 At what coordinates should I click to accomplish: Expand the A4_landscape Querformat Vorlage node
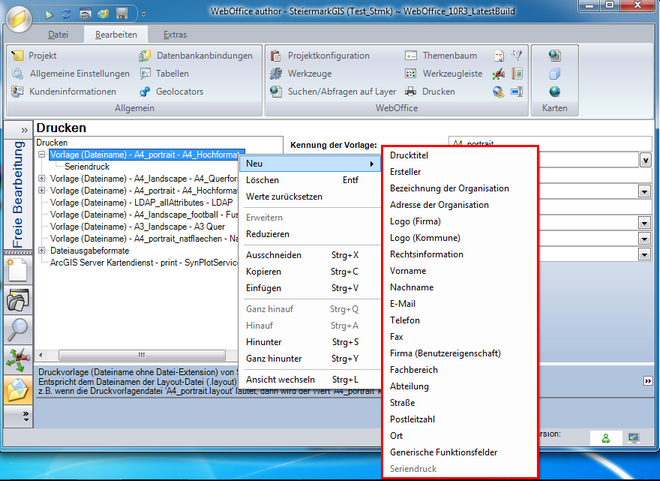pyautogui.click(x=41, y=179)
